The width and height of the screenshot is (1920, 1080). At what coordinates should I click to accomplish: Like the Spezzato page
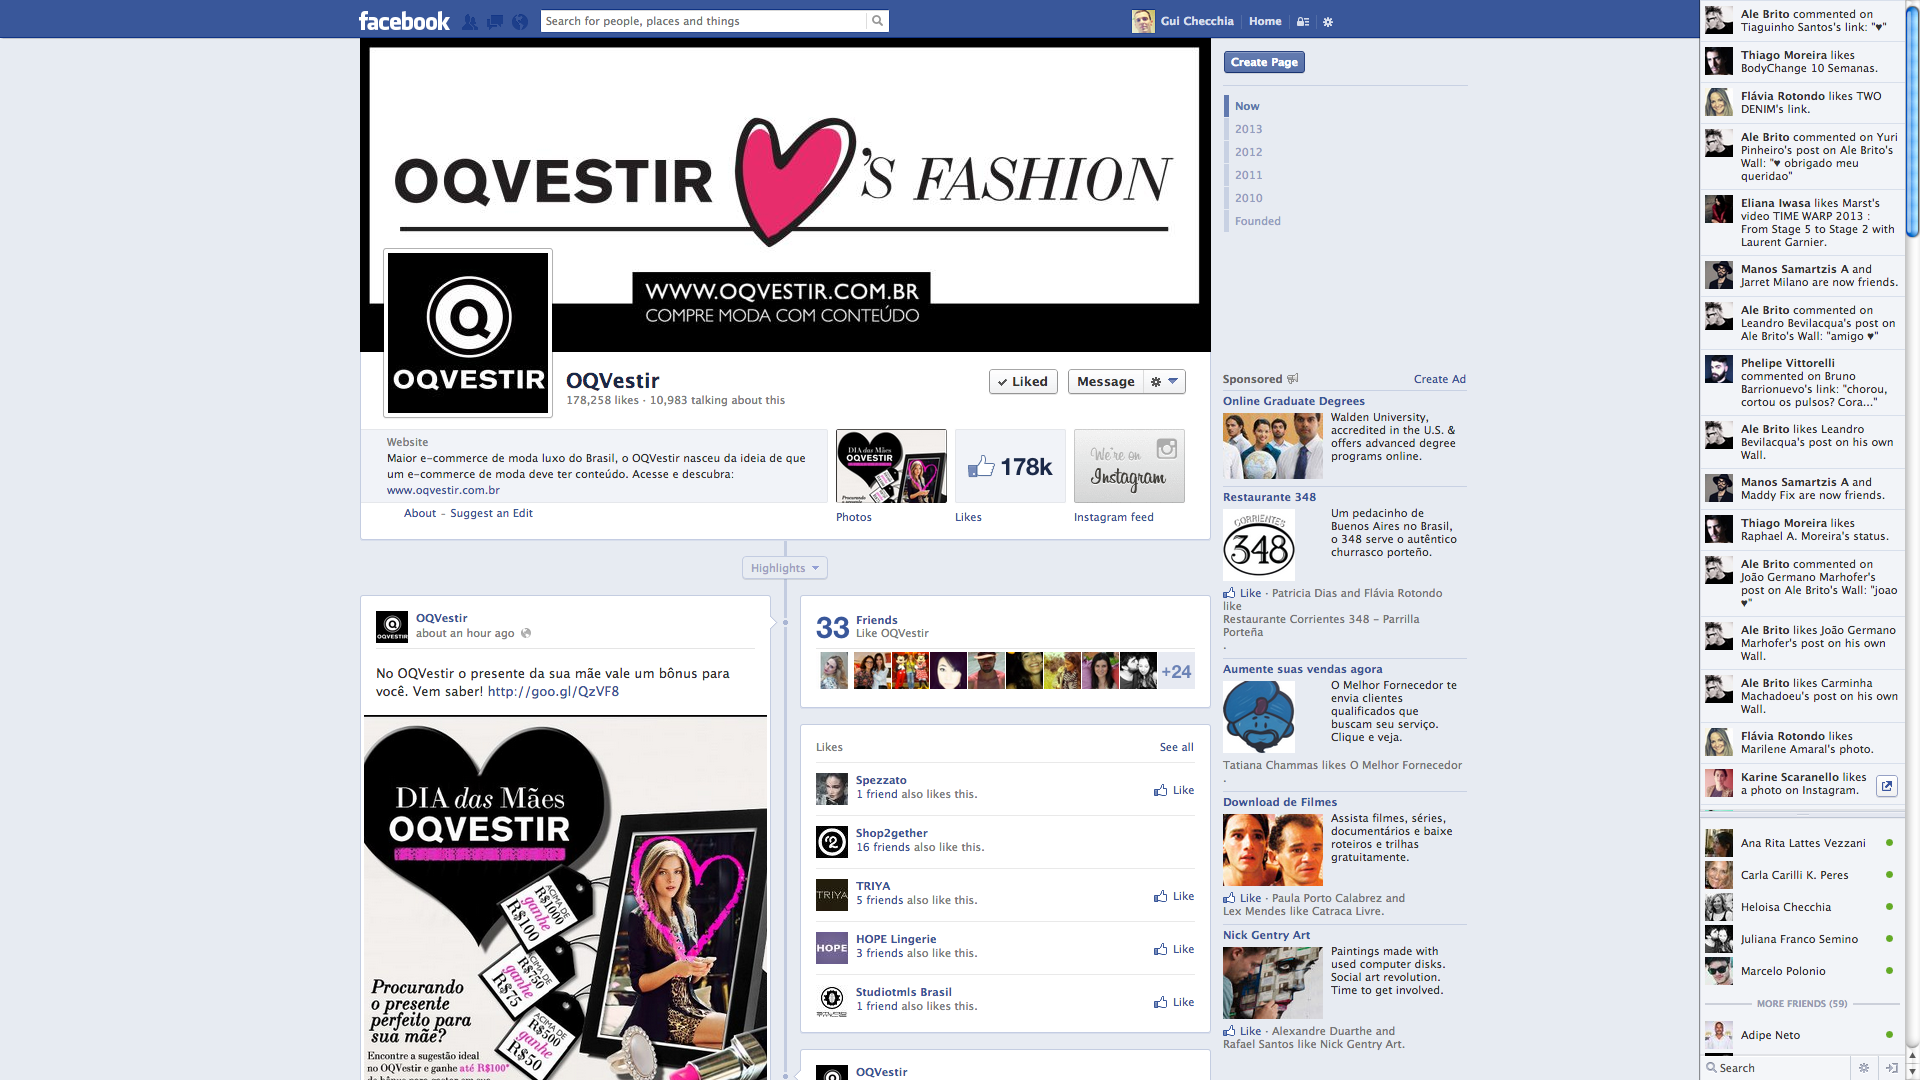tap(1174, 790)
